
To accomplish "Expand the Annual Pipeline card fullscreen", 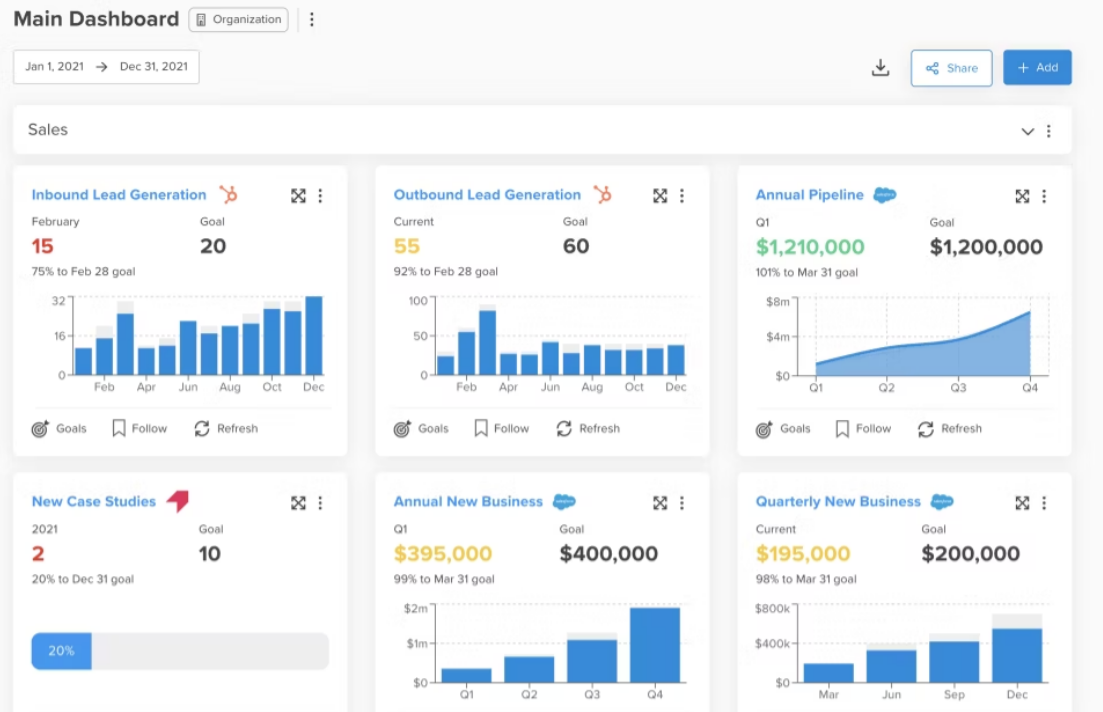I will tap(1022, 196).
